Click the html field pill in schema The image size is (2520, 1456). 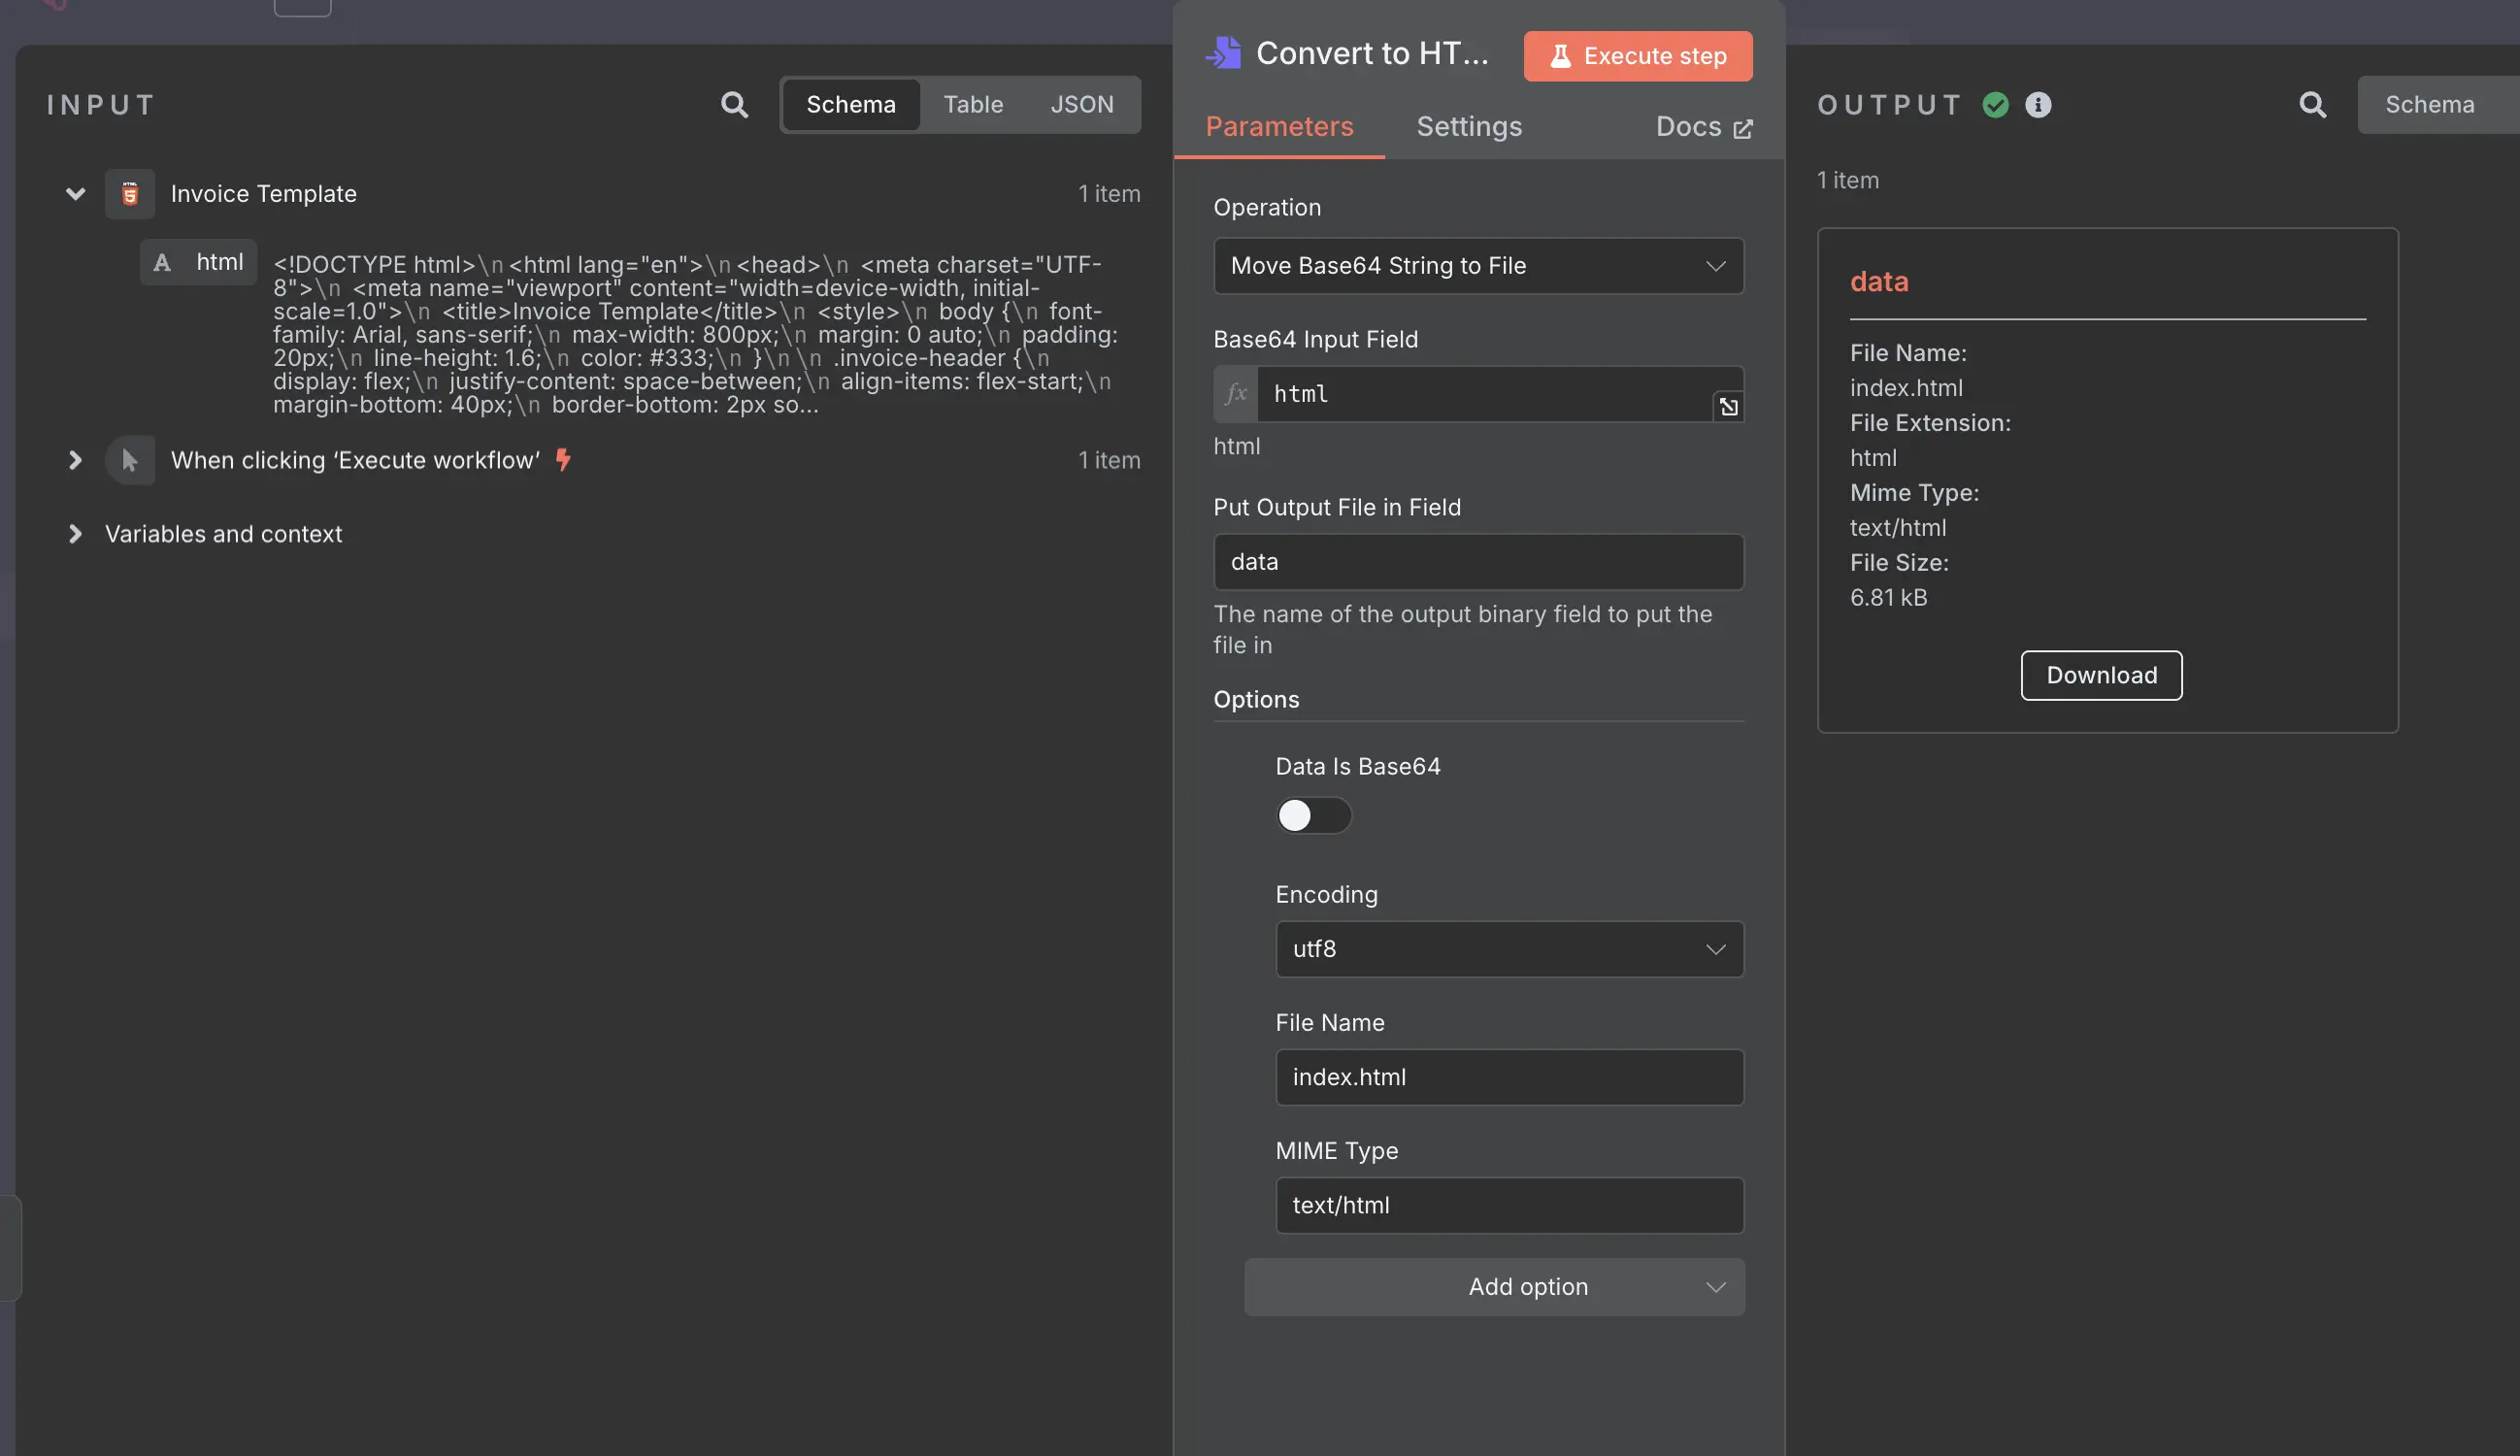198,262
